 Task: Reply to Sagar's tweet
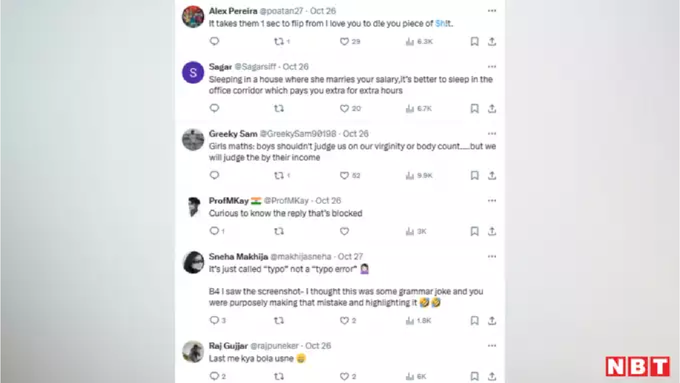[x=214, y=108]
